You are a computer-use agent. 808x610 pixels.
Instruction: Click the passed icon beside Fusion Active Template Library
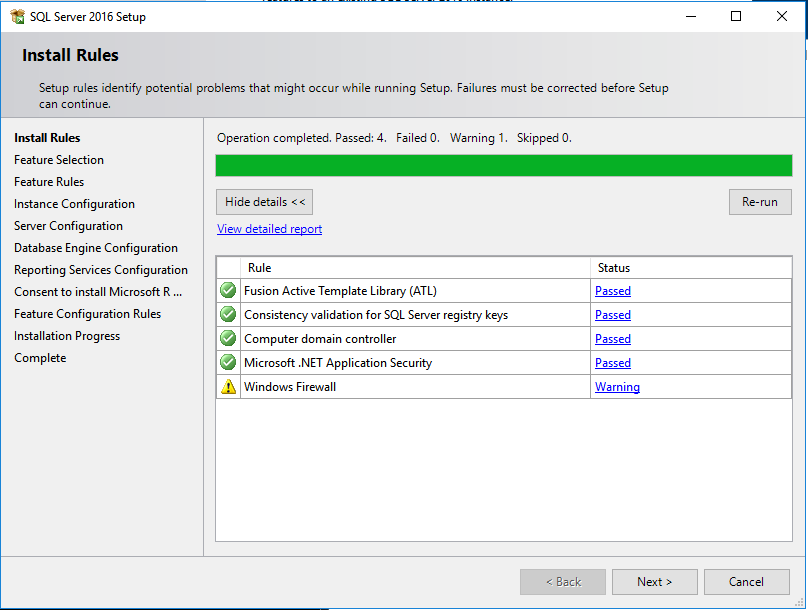[x=227, y=290]
